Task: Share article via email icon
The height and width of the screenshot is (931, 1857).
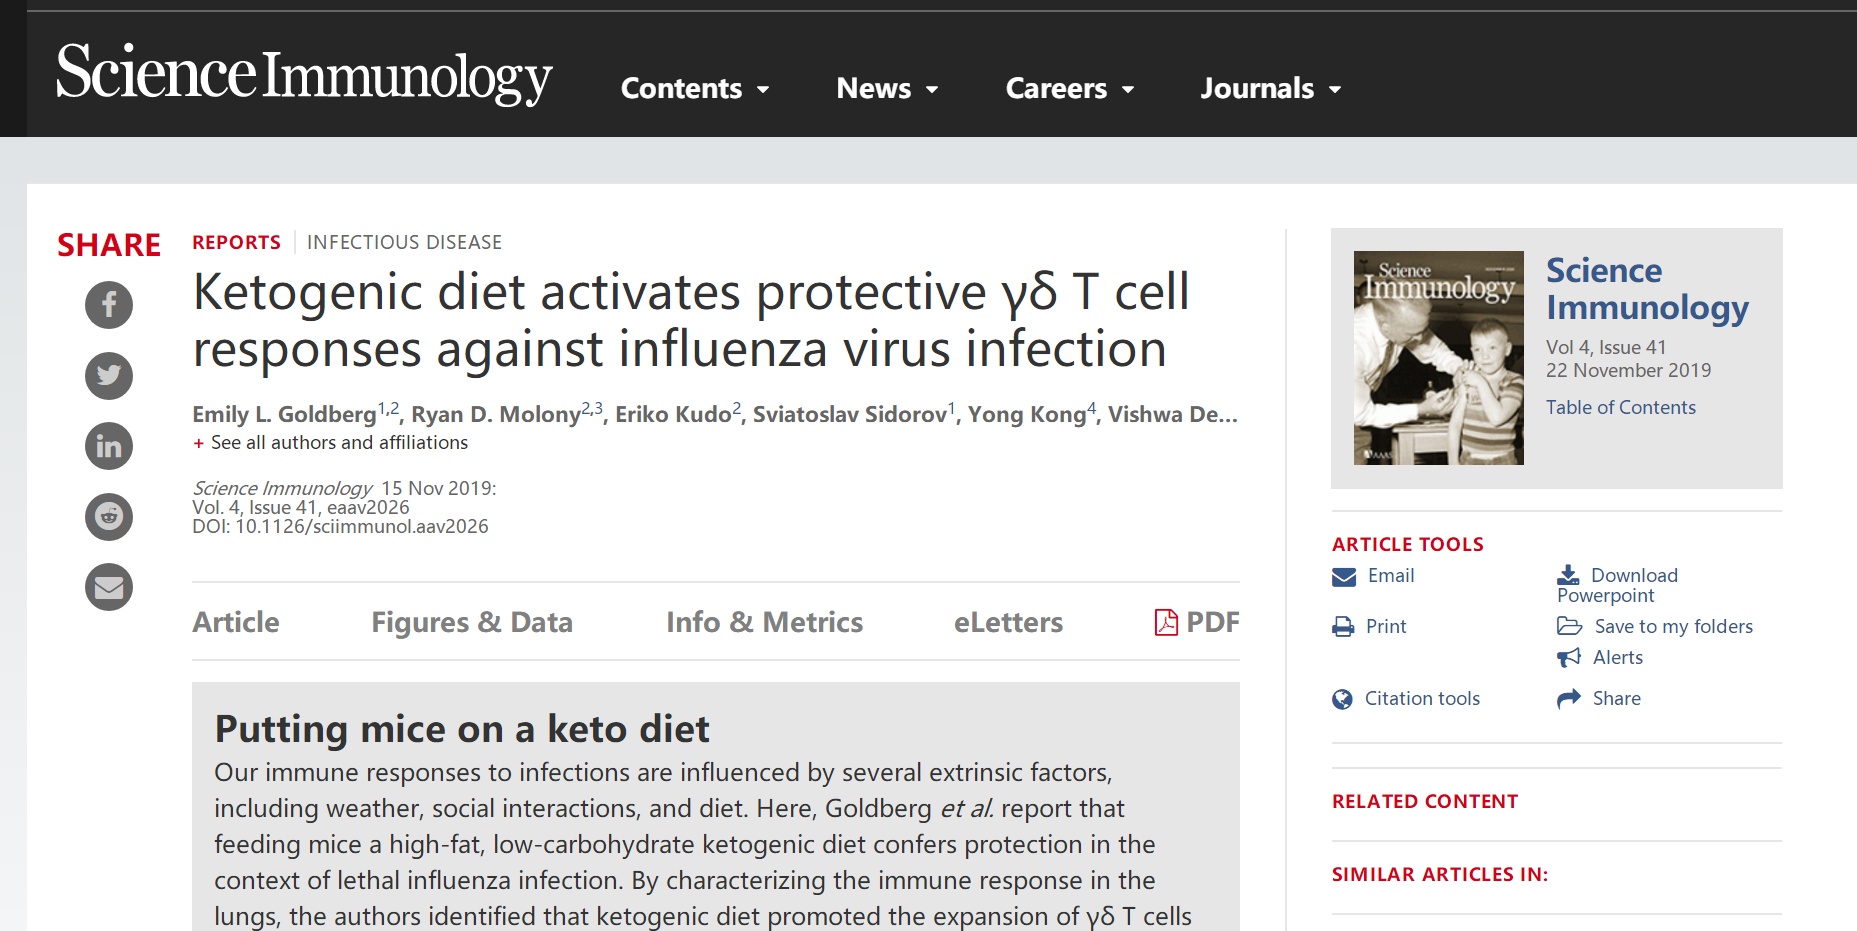Action: pos(109,587)
